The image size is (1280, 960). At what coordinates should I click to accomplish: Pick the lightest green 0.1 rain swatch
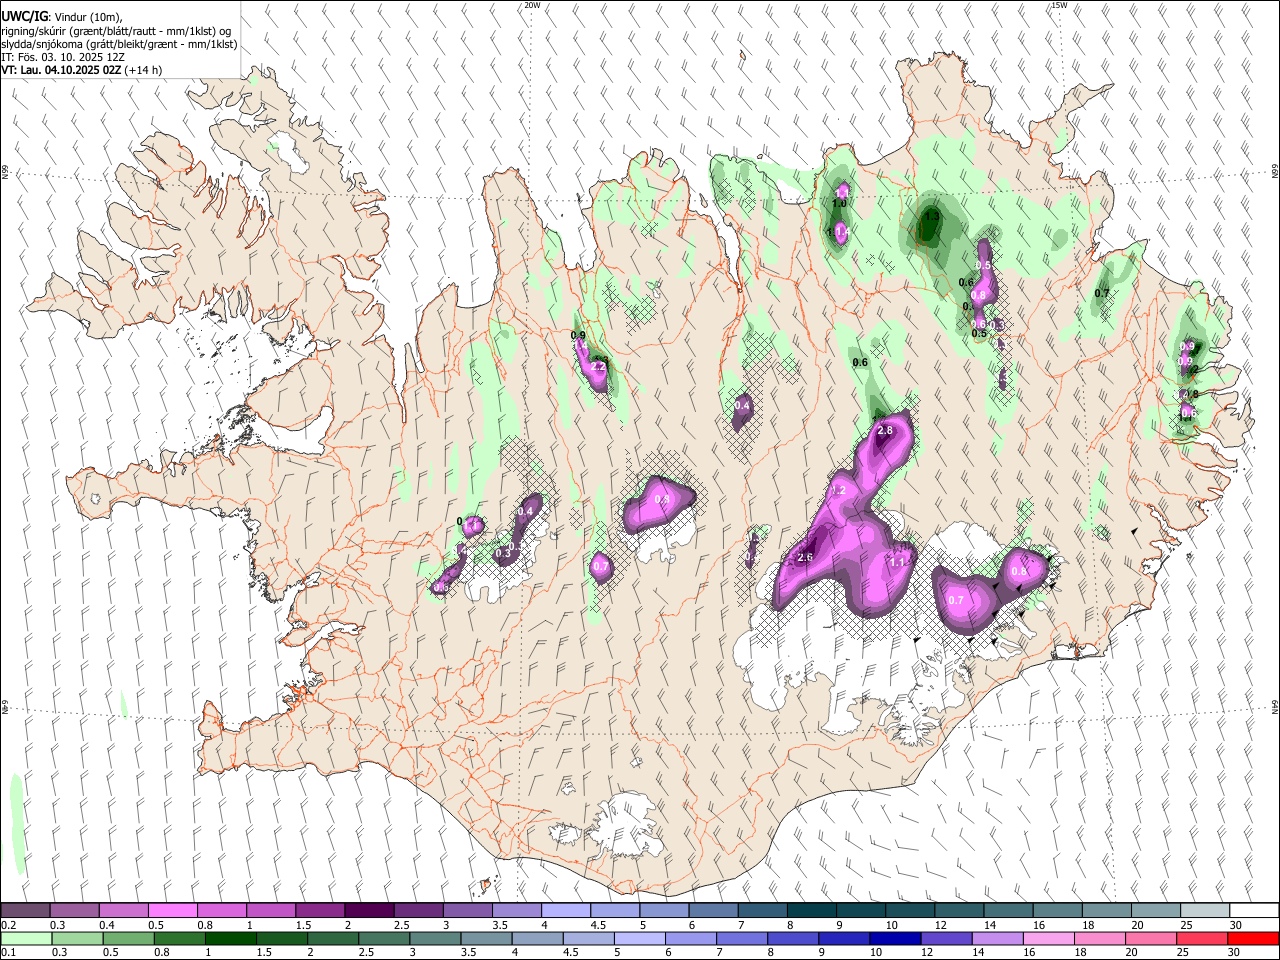click(x=25, y=938)
